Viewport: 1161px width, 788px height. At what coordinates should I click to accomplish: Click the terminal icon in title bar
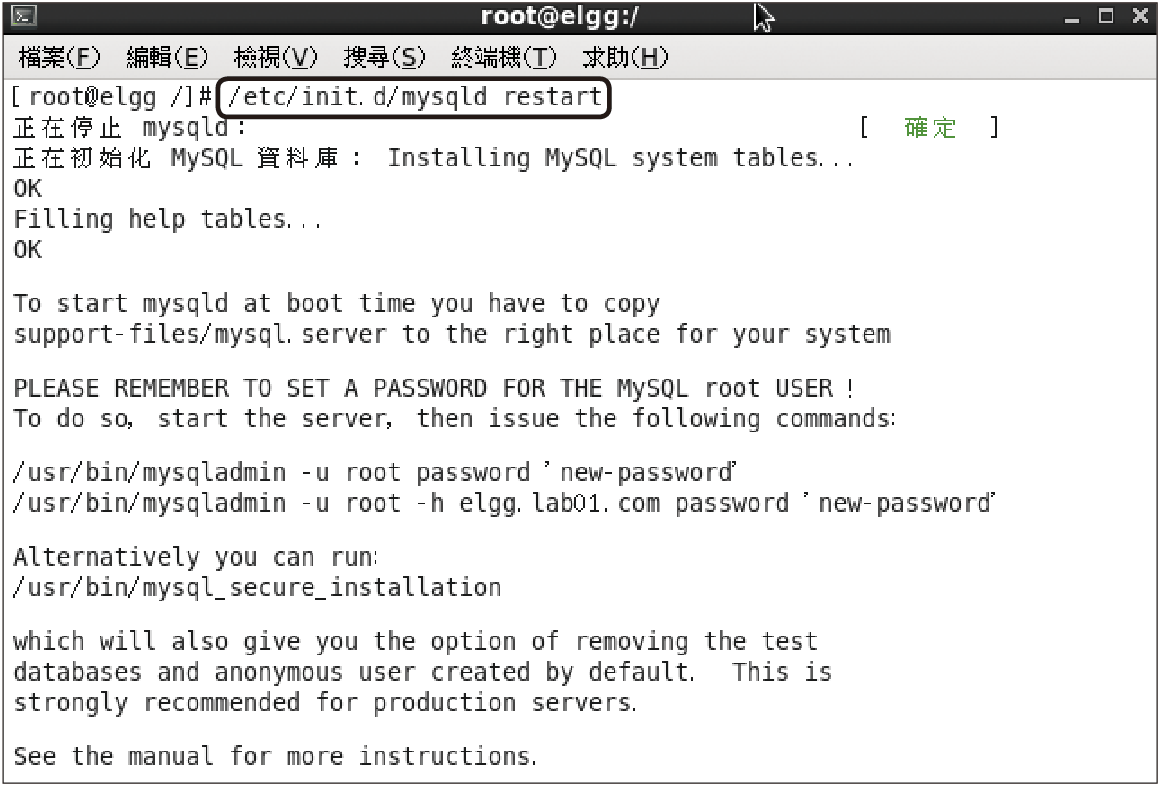point(24,16)
